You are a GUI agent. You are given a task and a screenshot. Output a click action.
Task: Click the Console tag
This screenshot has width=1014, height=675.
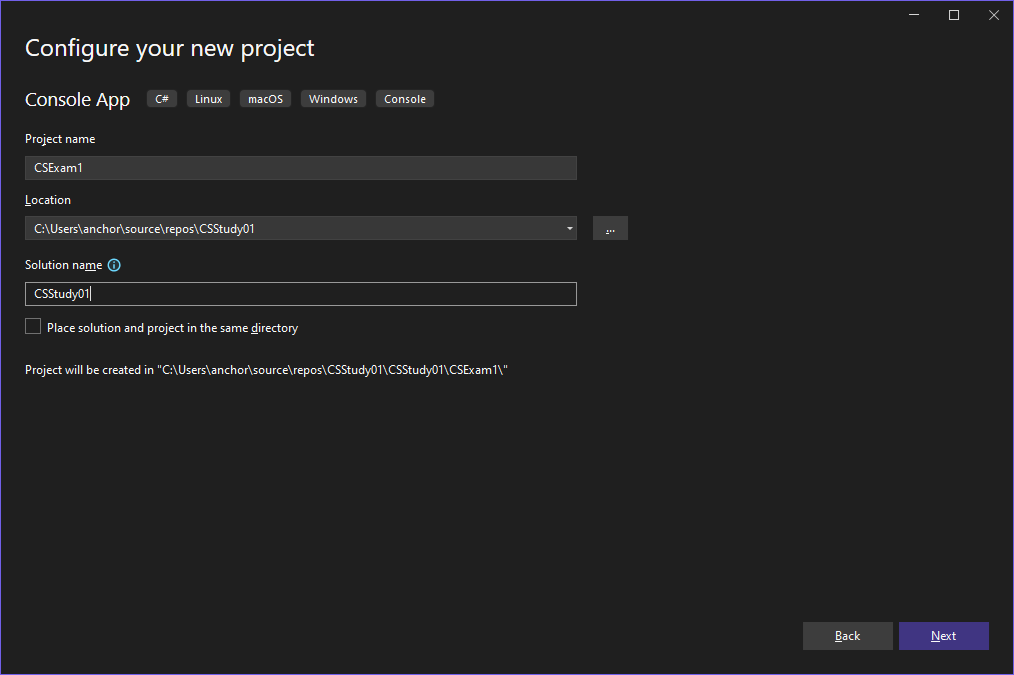coord(405,99)
